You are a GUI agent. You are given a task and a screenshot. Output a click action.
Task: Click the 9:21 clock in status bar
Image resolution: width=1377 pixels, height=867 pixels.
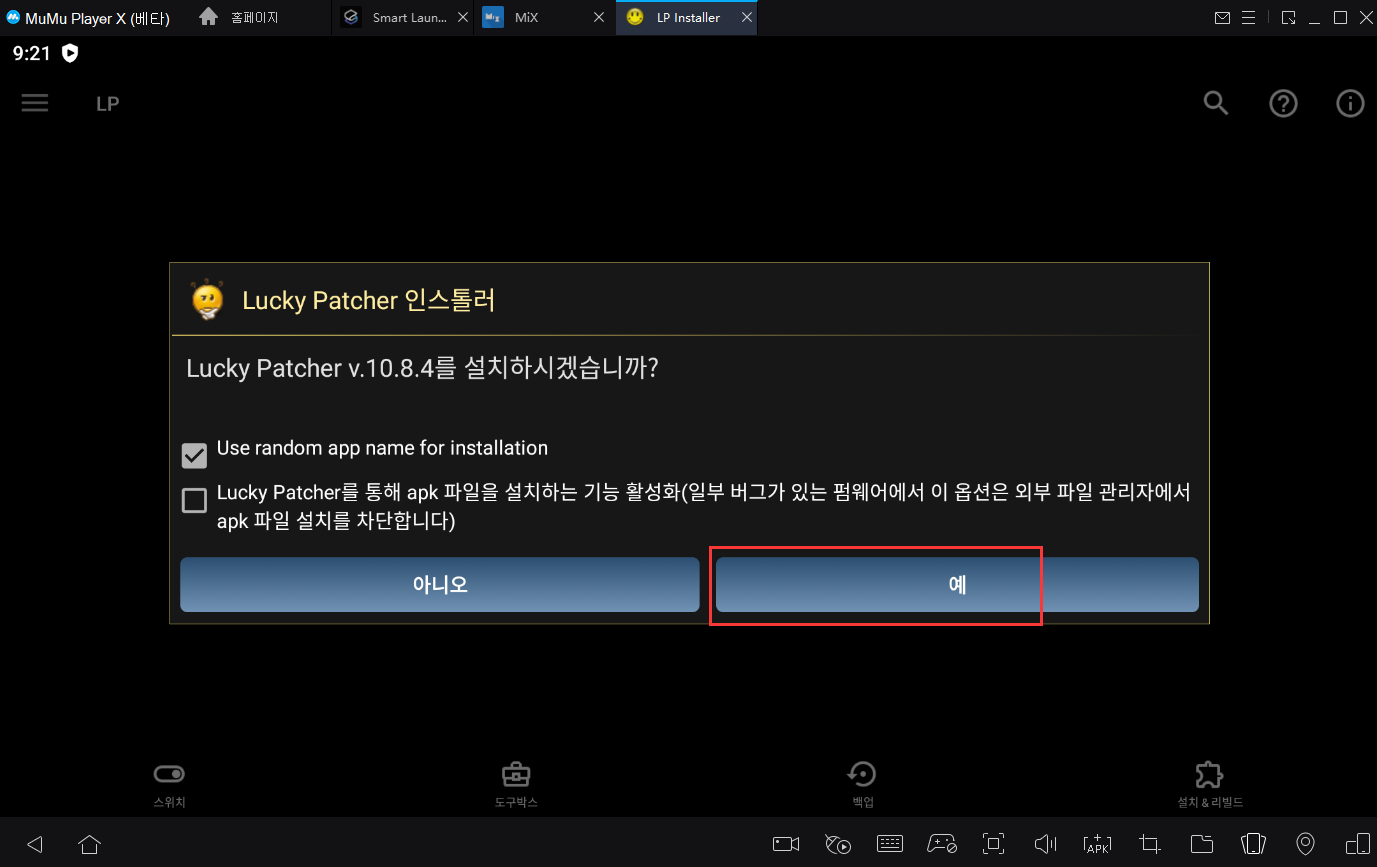(31, 53)
